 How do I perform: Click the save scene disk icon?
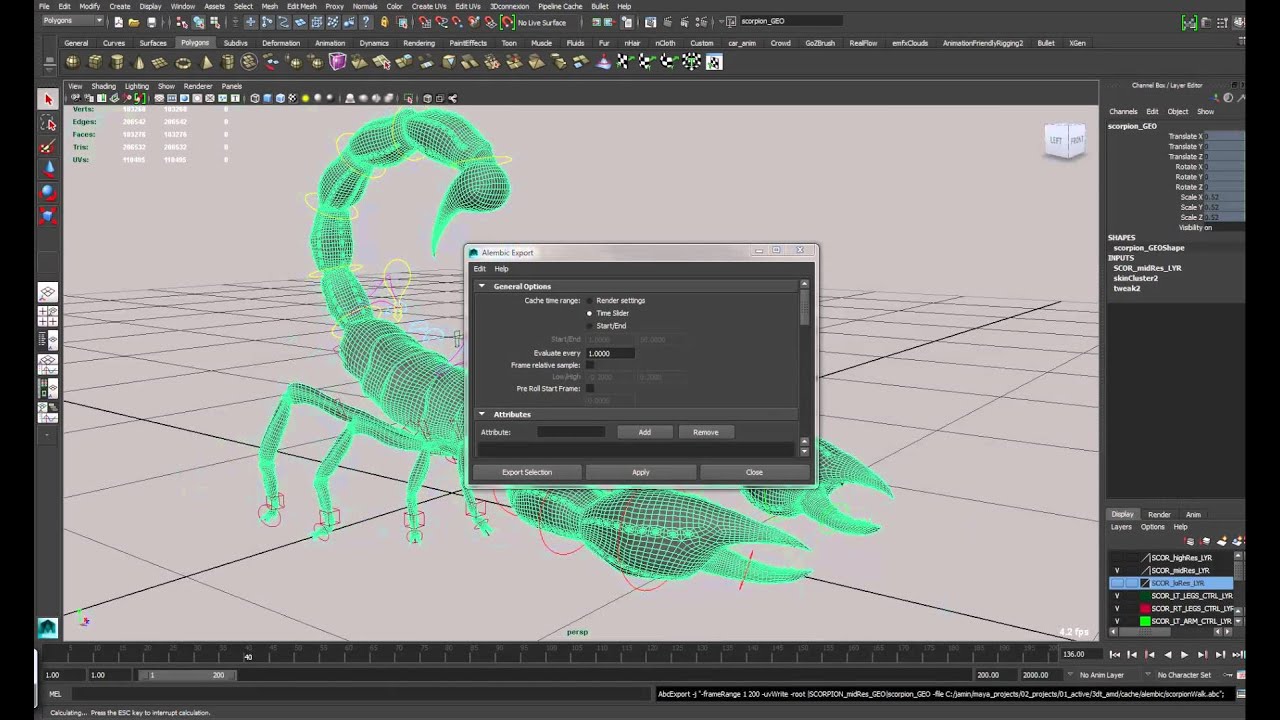point(152,22)
